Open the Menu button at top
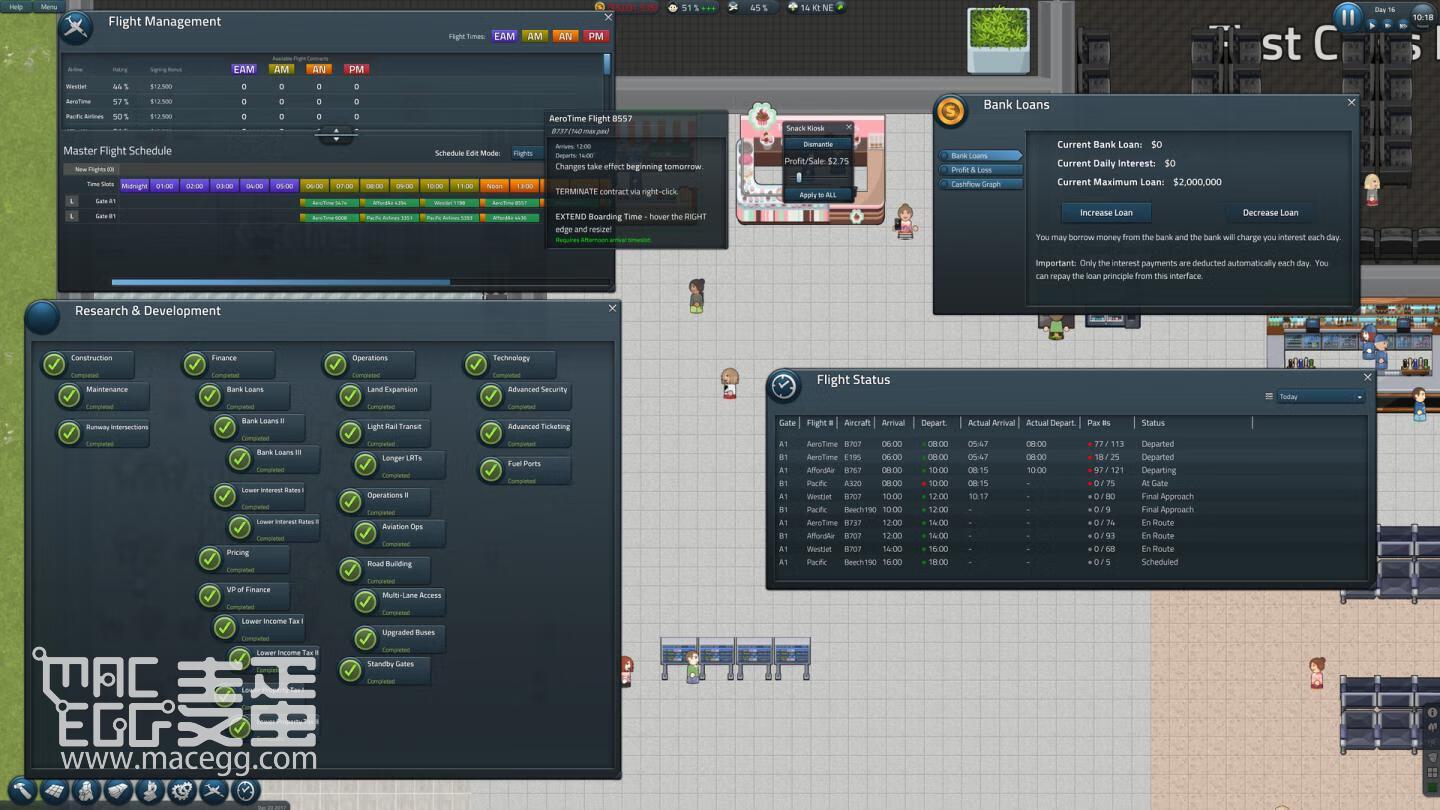This screenshot has width=1440, height=810. (48, 7)
